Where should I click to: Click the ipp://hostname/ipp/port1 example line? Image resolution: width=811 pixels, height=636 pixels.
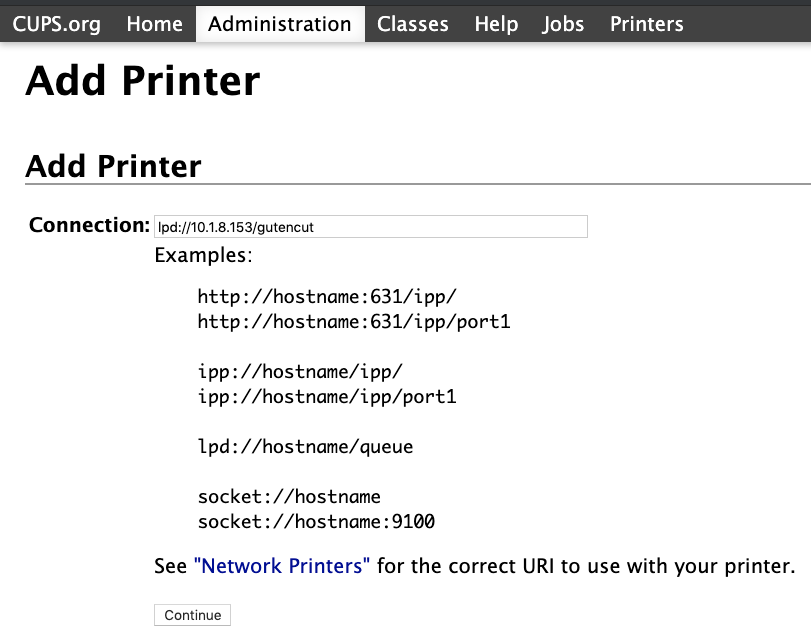(327, 397)
